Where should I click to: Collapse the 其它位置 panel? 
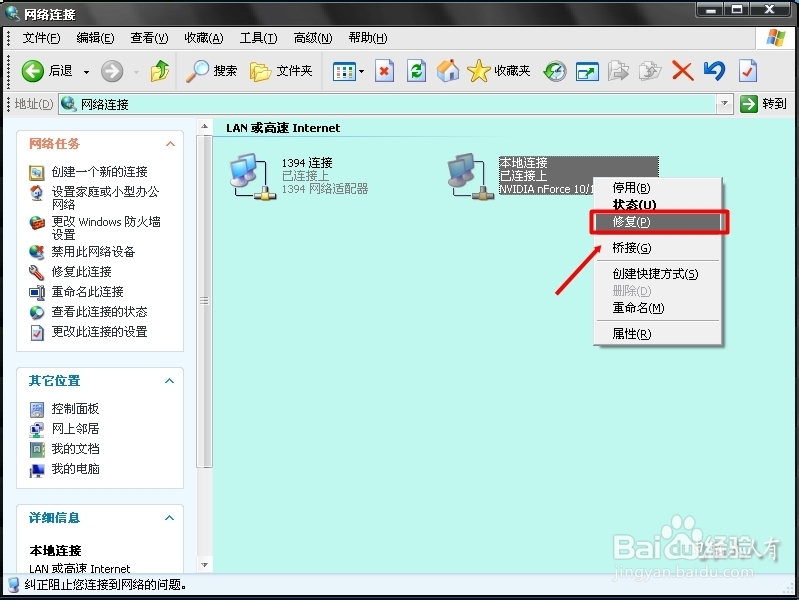click(x=170, y=381)
